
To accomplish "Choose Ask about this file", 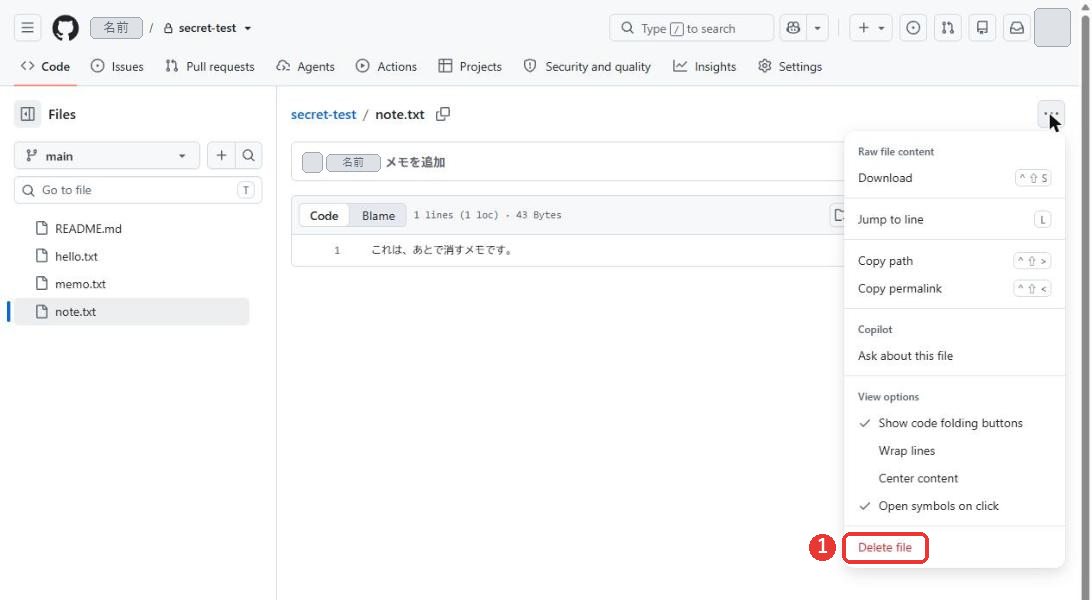I will [x=954, y=356].
